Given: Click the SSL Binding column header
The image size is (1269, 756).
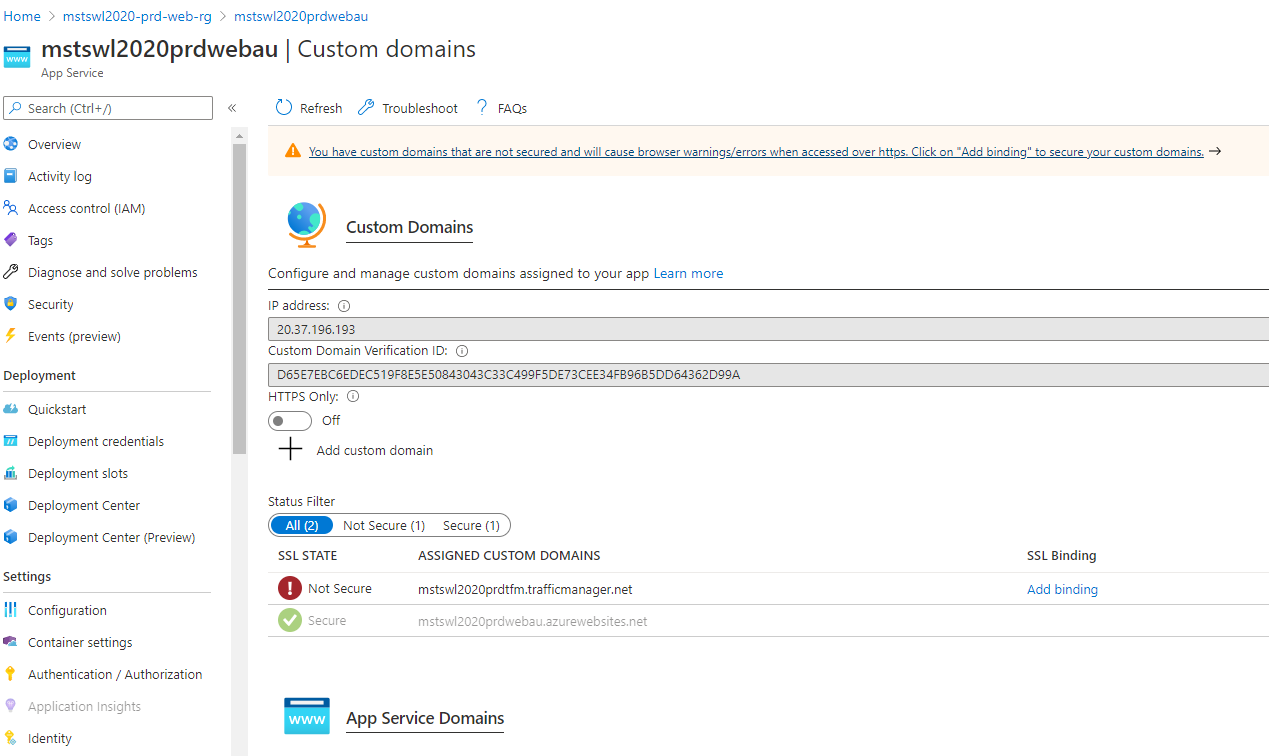Looking at the screenshot, I should 1061,556.
